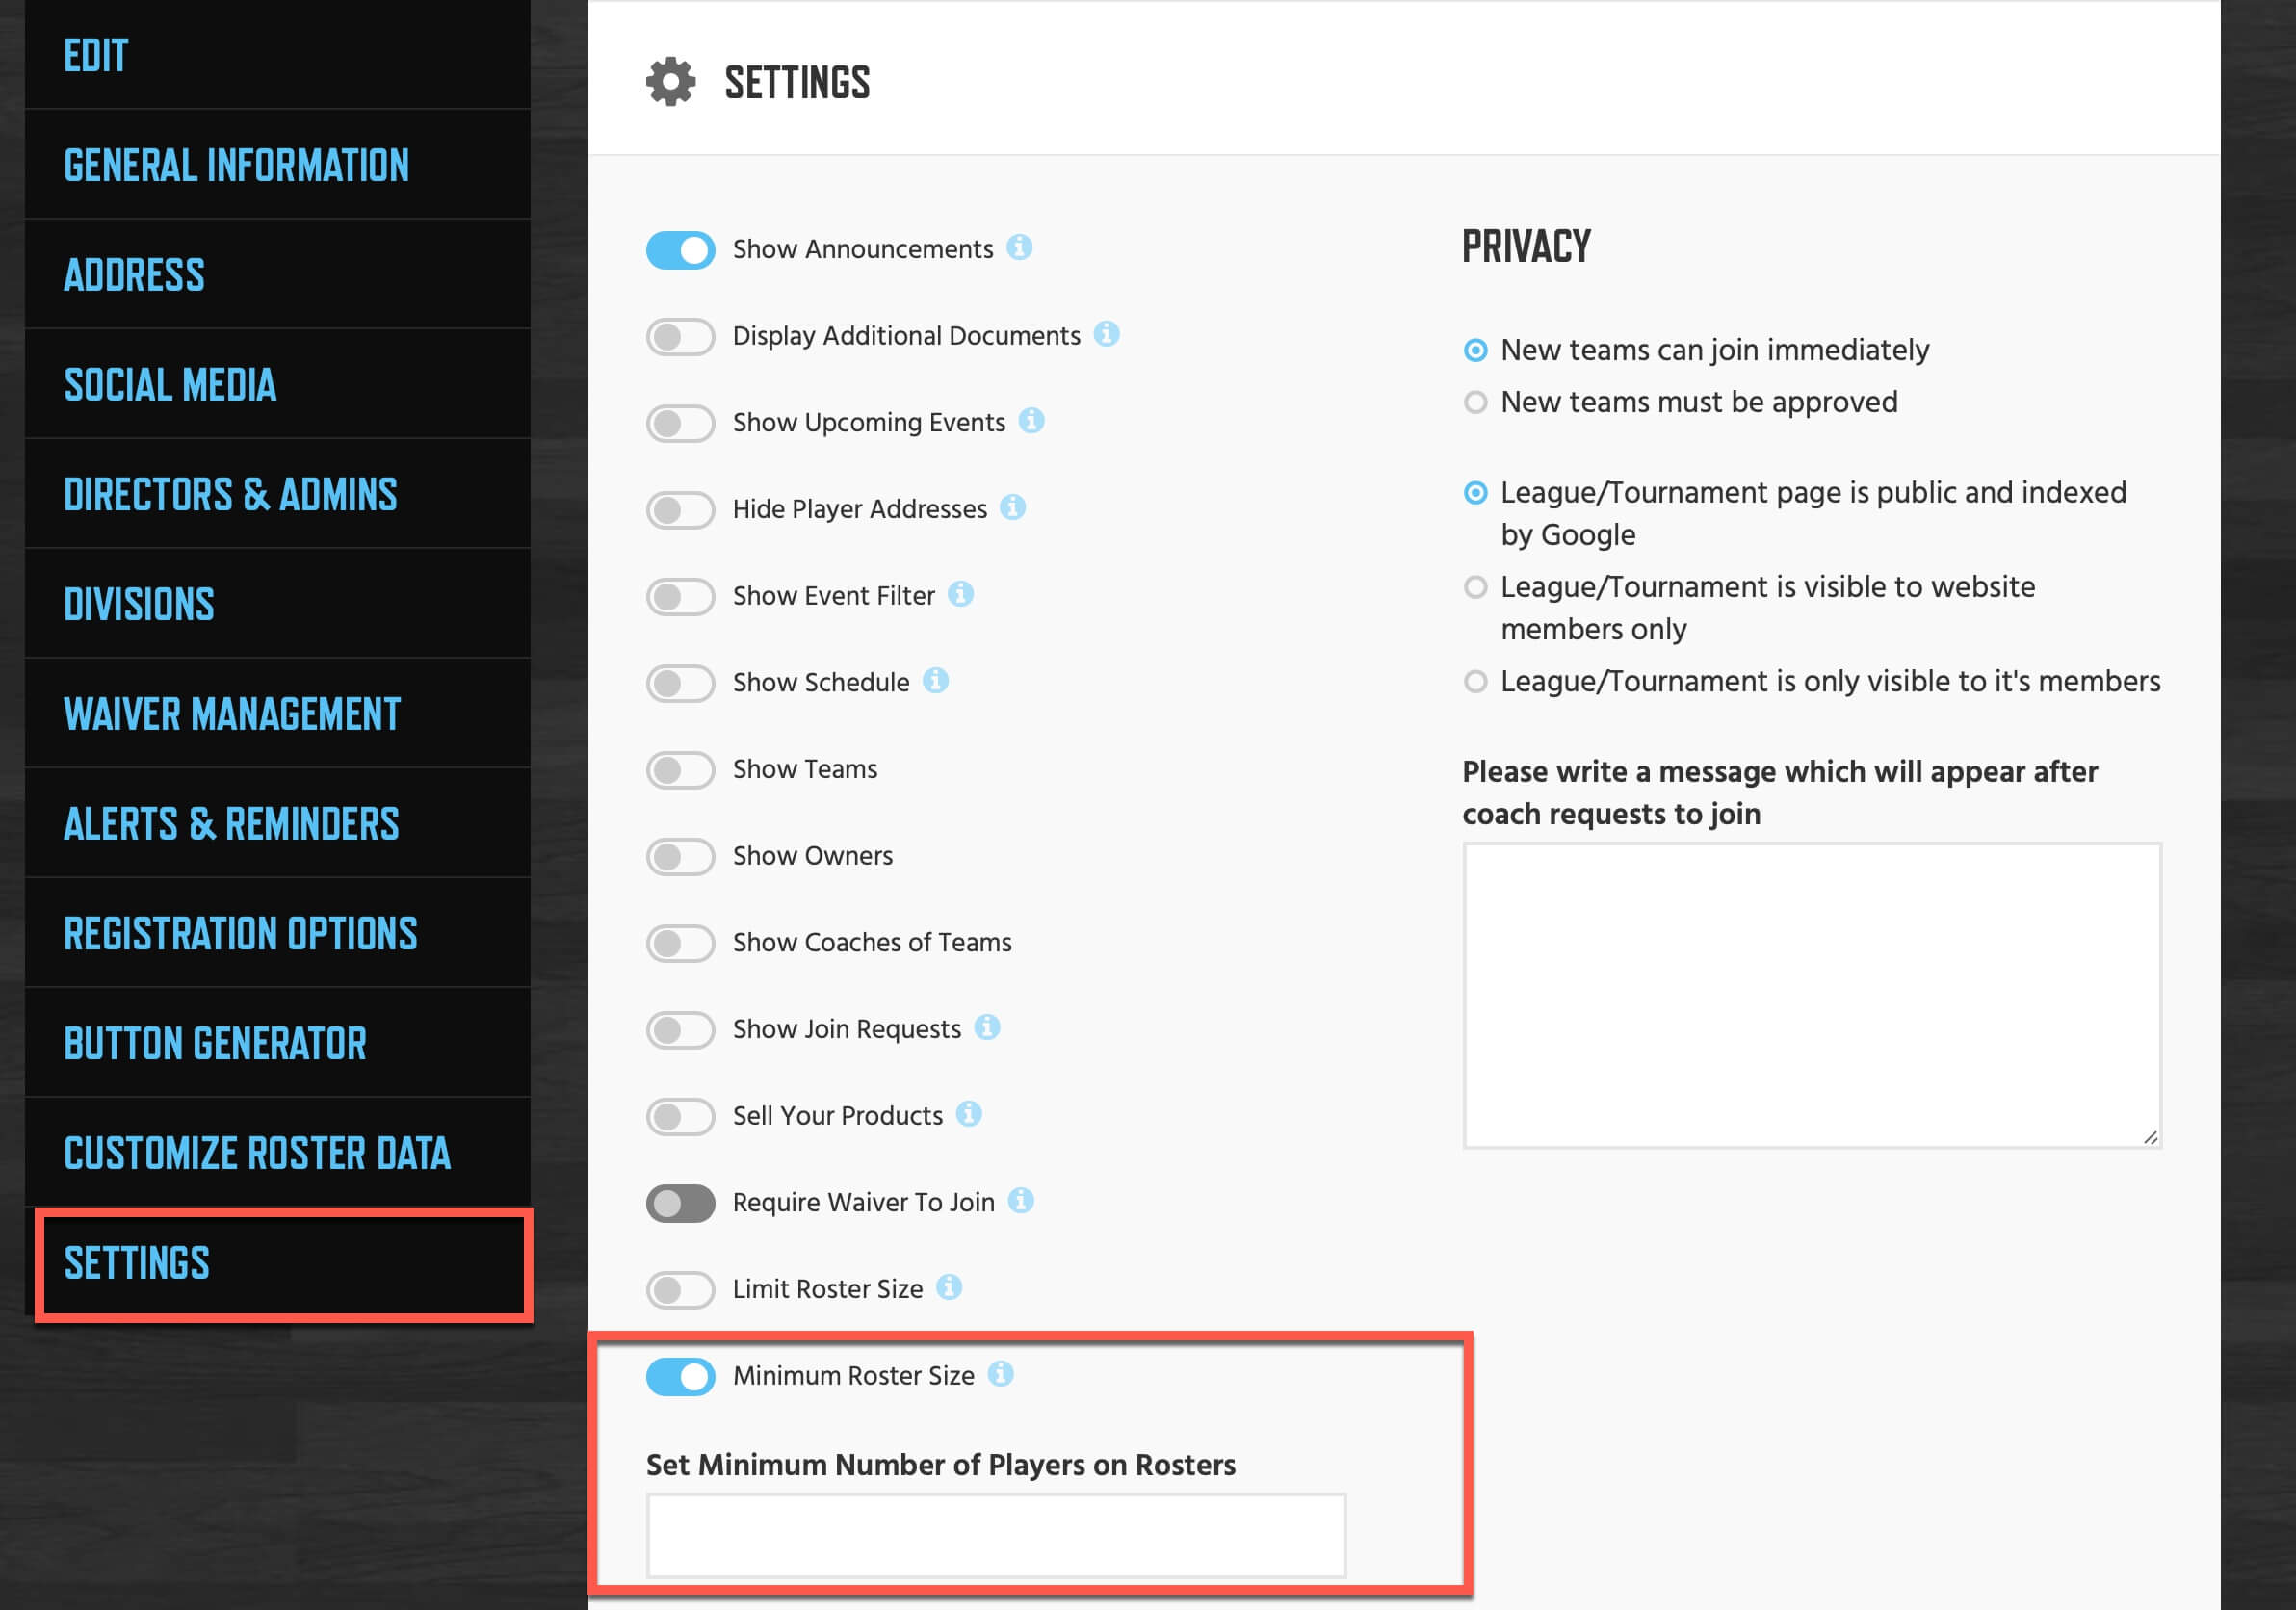Enable the Show Schedule toggle
The image size is (2296, 1610).
coord(680,683)
